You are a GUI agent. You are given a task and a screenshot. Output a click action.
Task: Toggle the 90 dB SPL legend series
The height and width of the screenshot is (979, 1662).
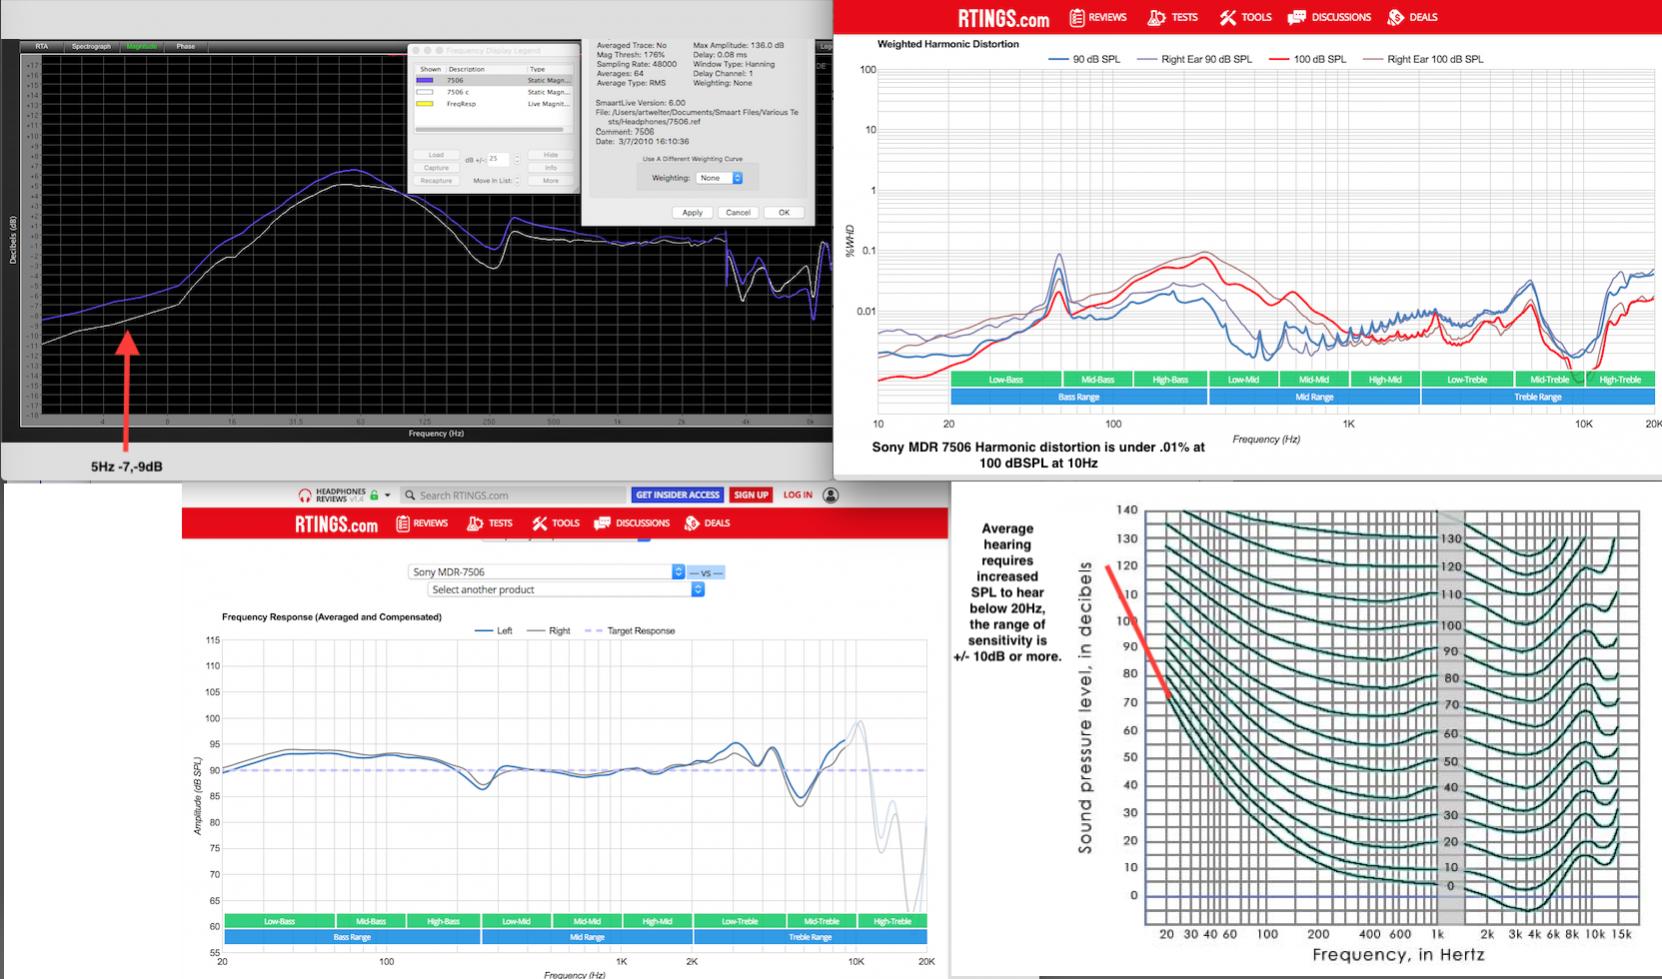tap(1084, 59)
